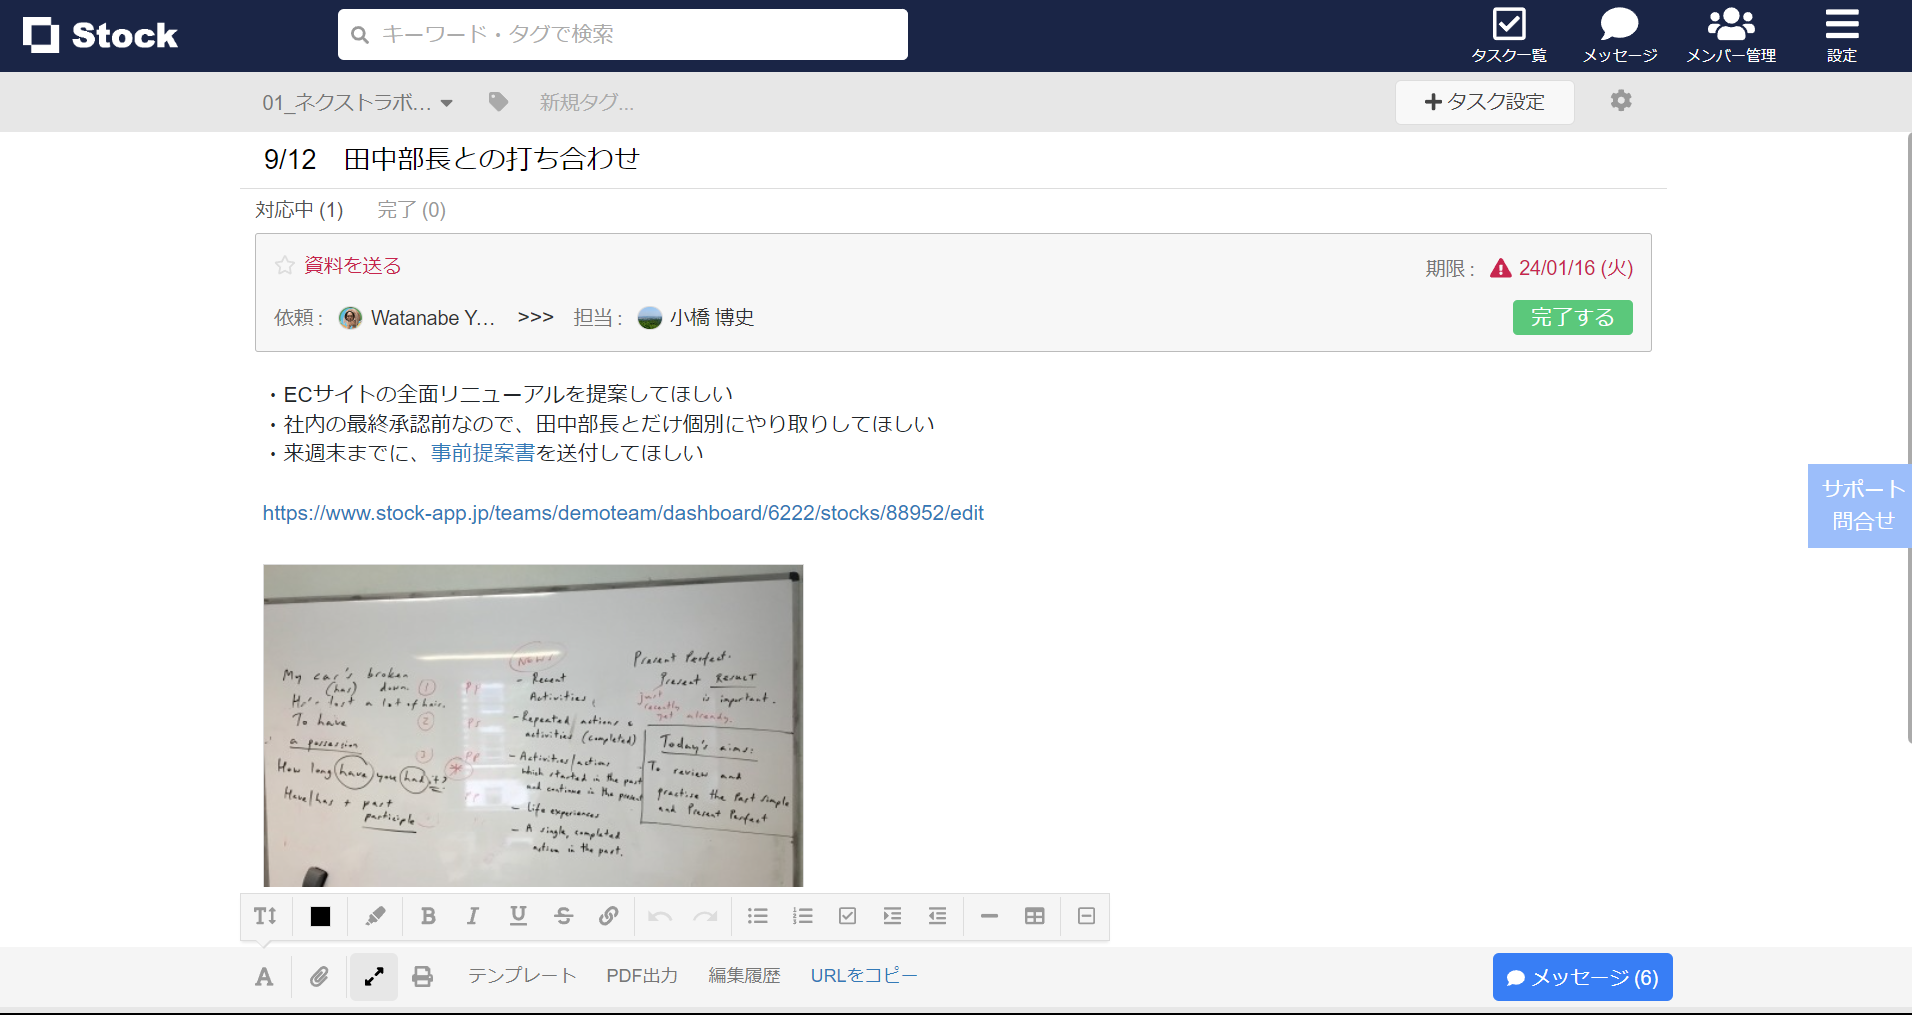Open the black text color dropdown
The width and height of the screenshot is (1912, 1015).
319,915
